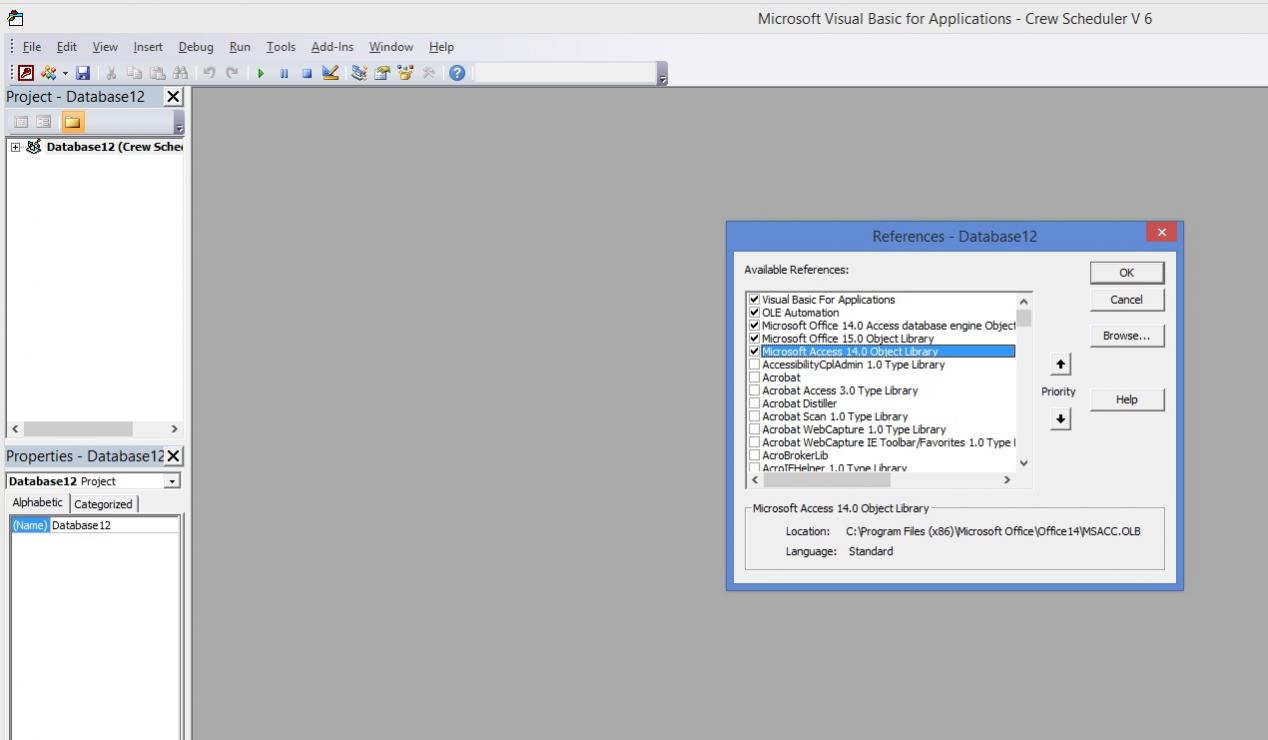Screen dimensions: 1268x740
Task: Switch to the Alphabetic properties tab
Action: [38, 503]
